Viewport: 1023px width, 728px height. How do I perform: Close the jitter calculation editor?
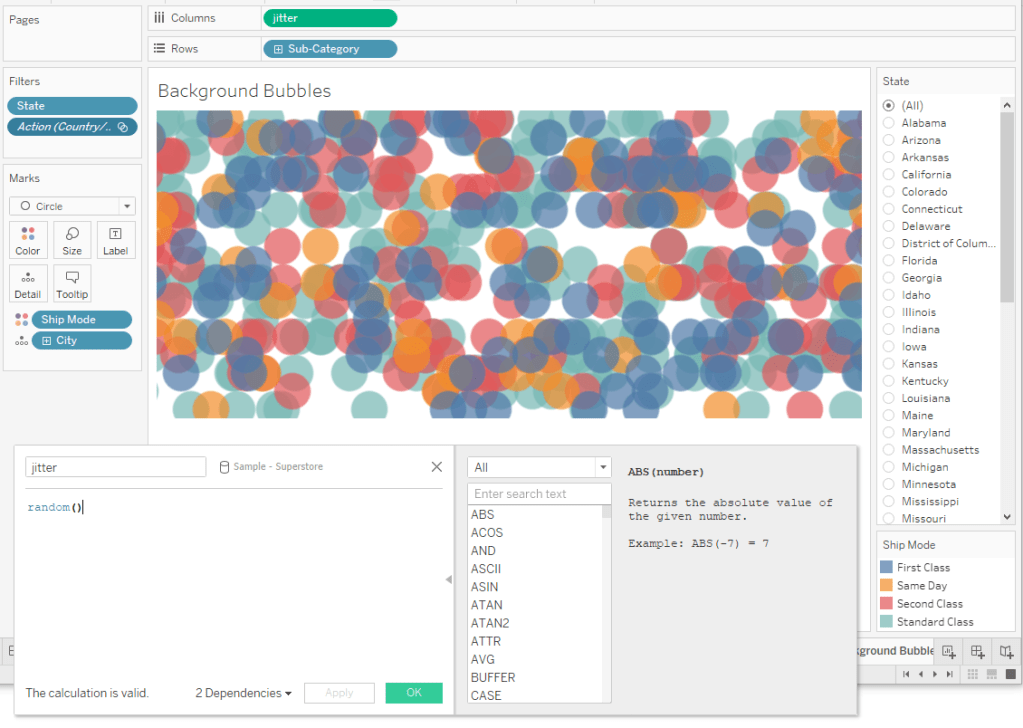pyautogui.click(x=436, y=467)
